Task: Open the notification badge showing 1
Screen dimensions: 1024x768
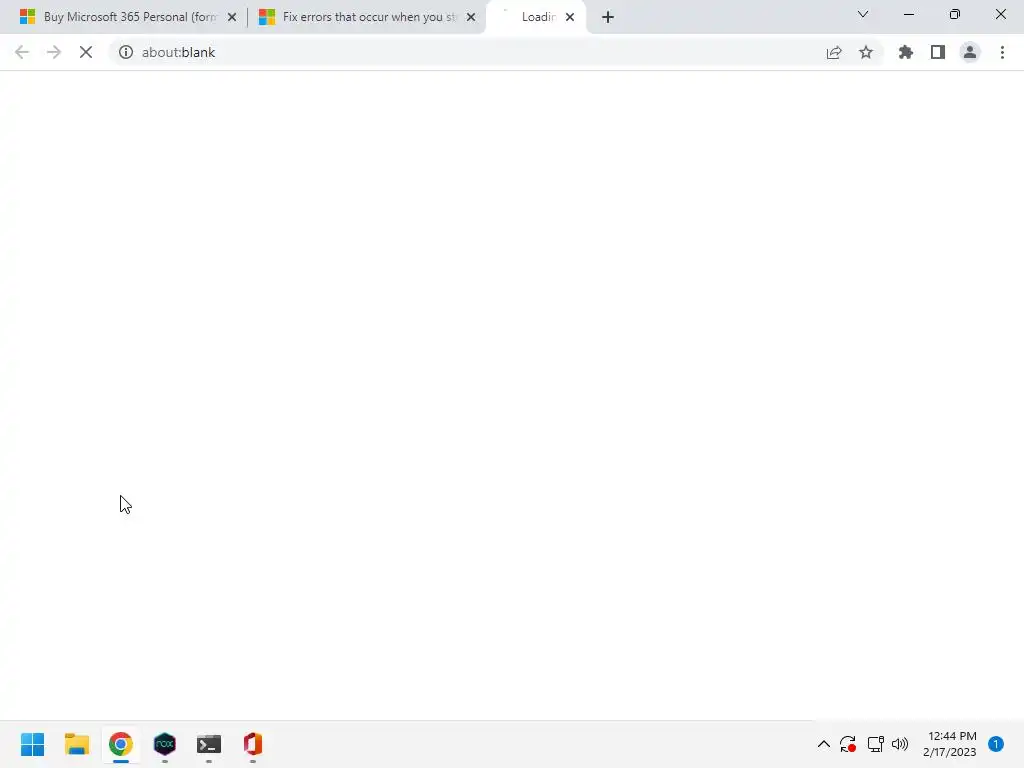Action: tap(996, 744)
